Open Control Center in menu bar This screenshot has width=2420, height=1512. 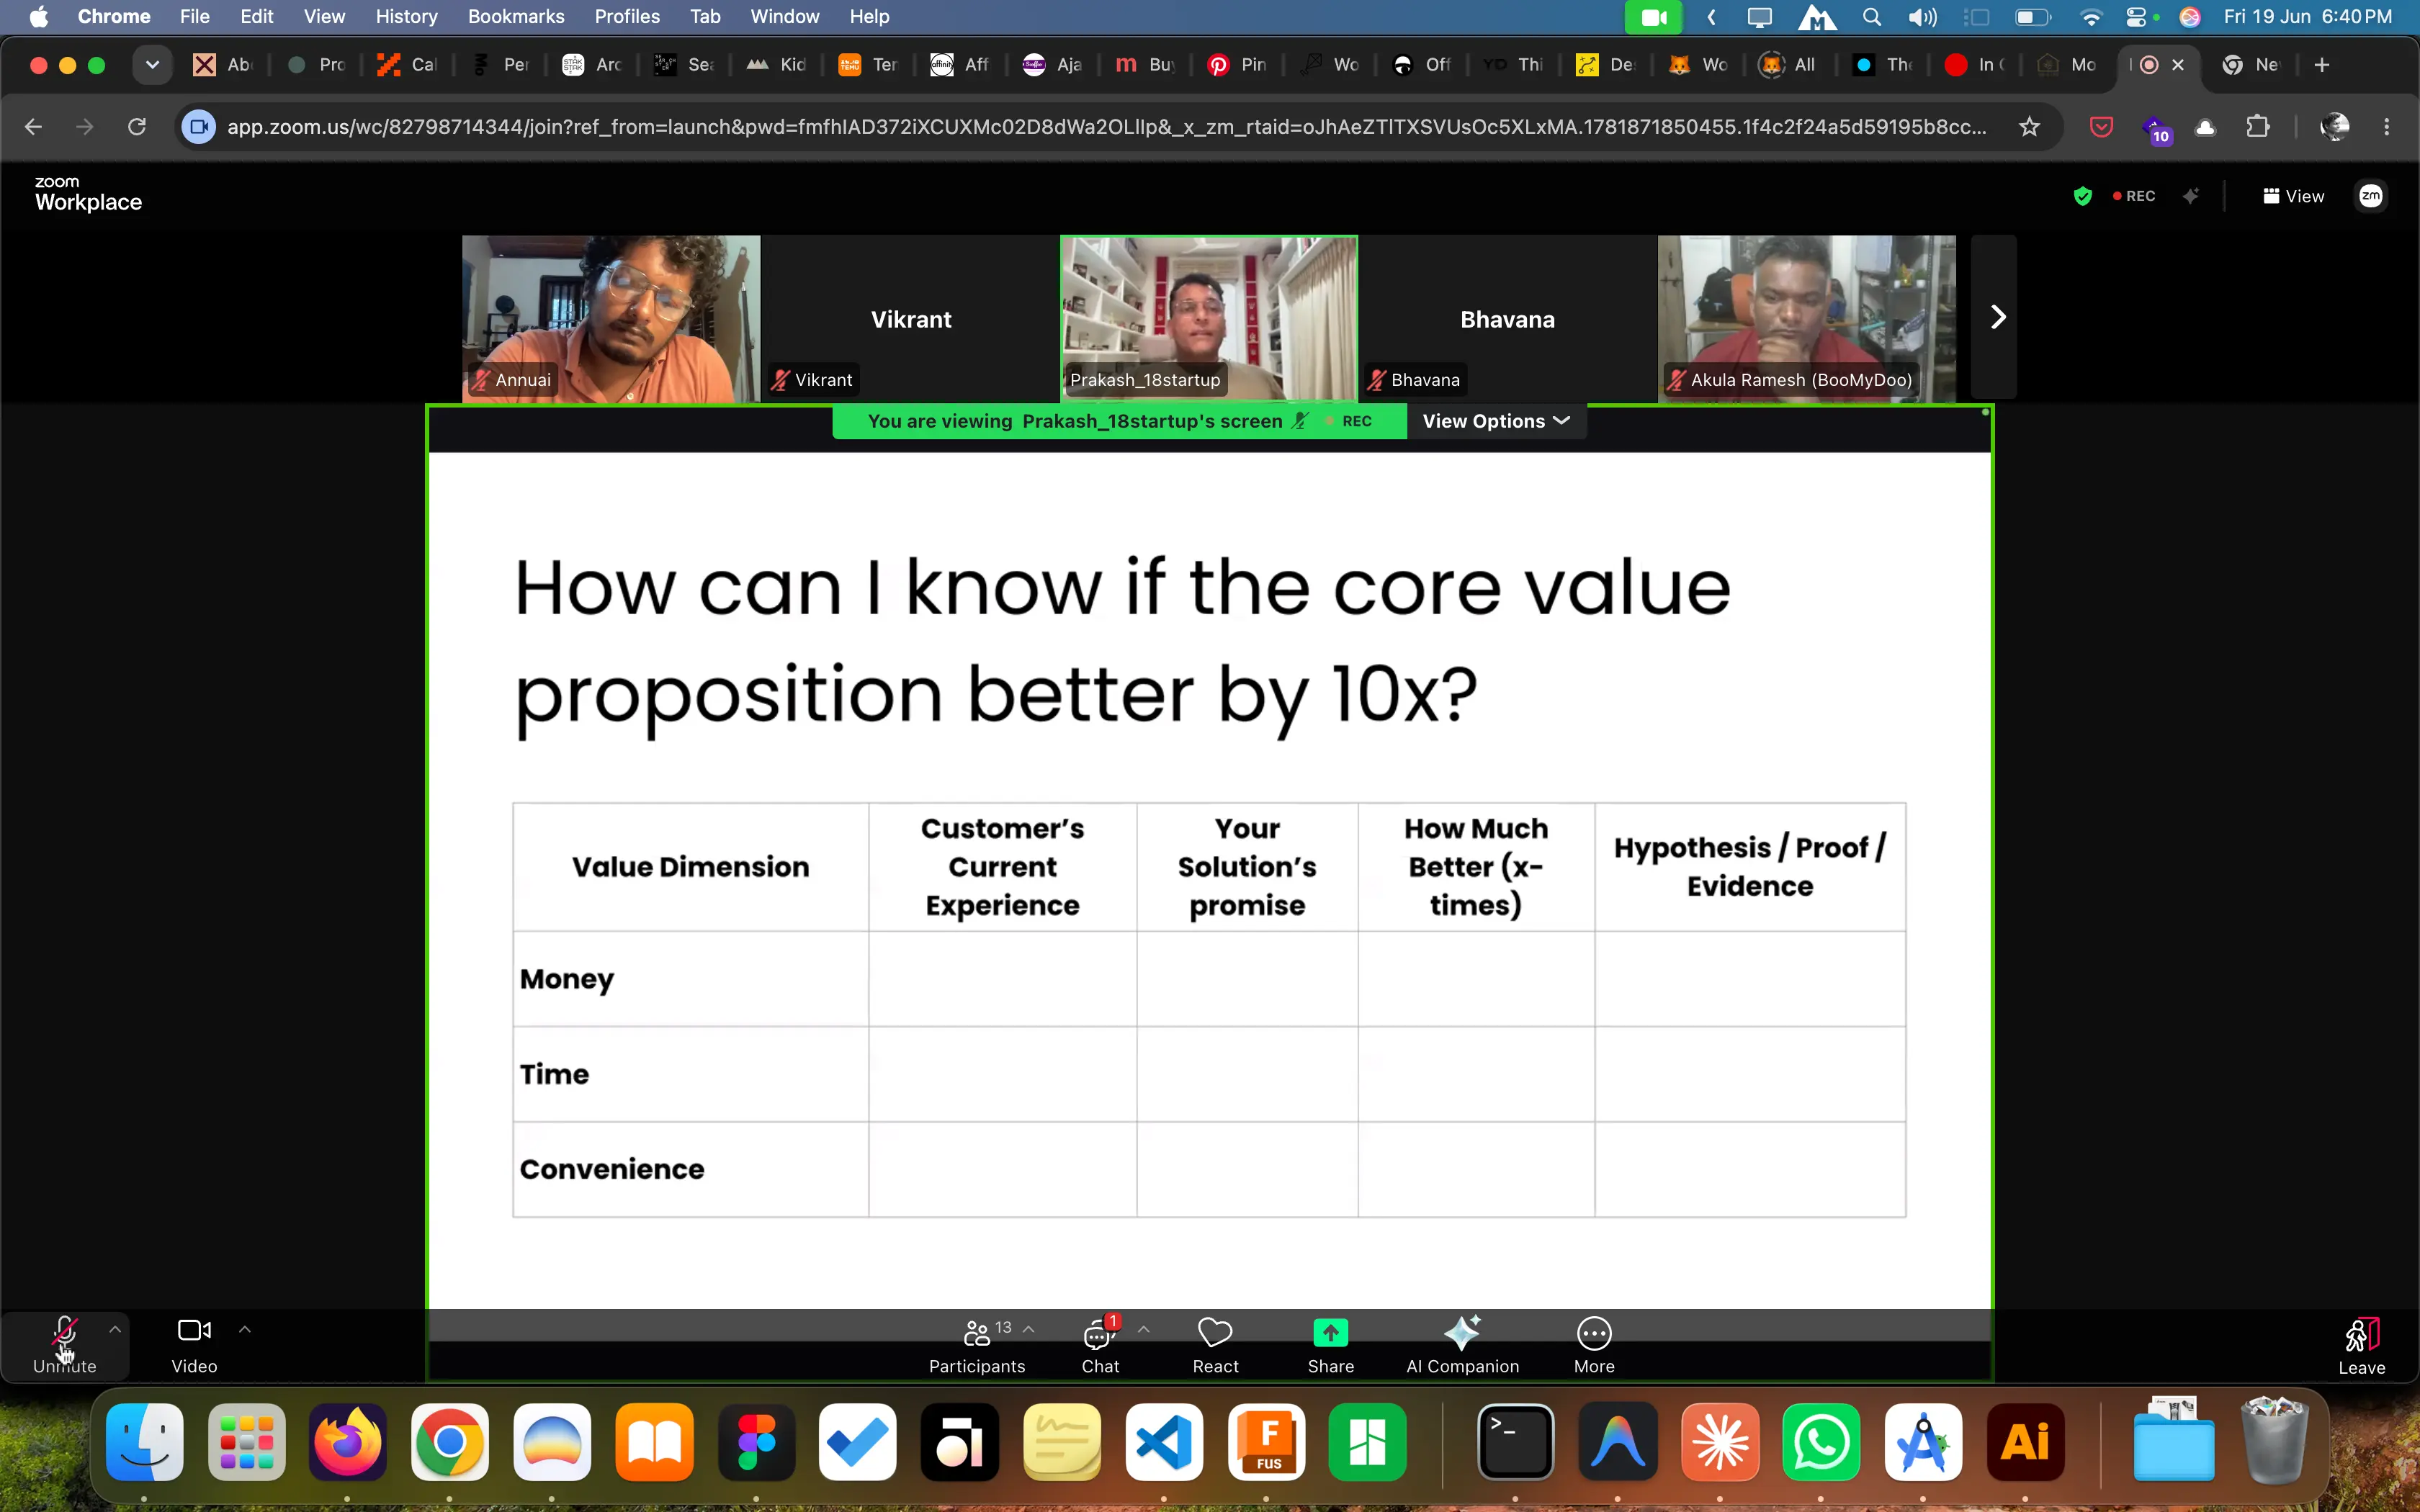(2137, 16)
